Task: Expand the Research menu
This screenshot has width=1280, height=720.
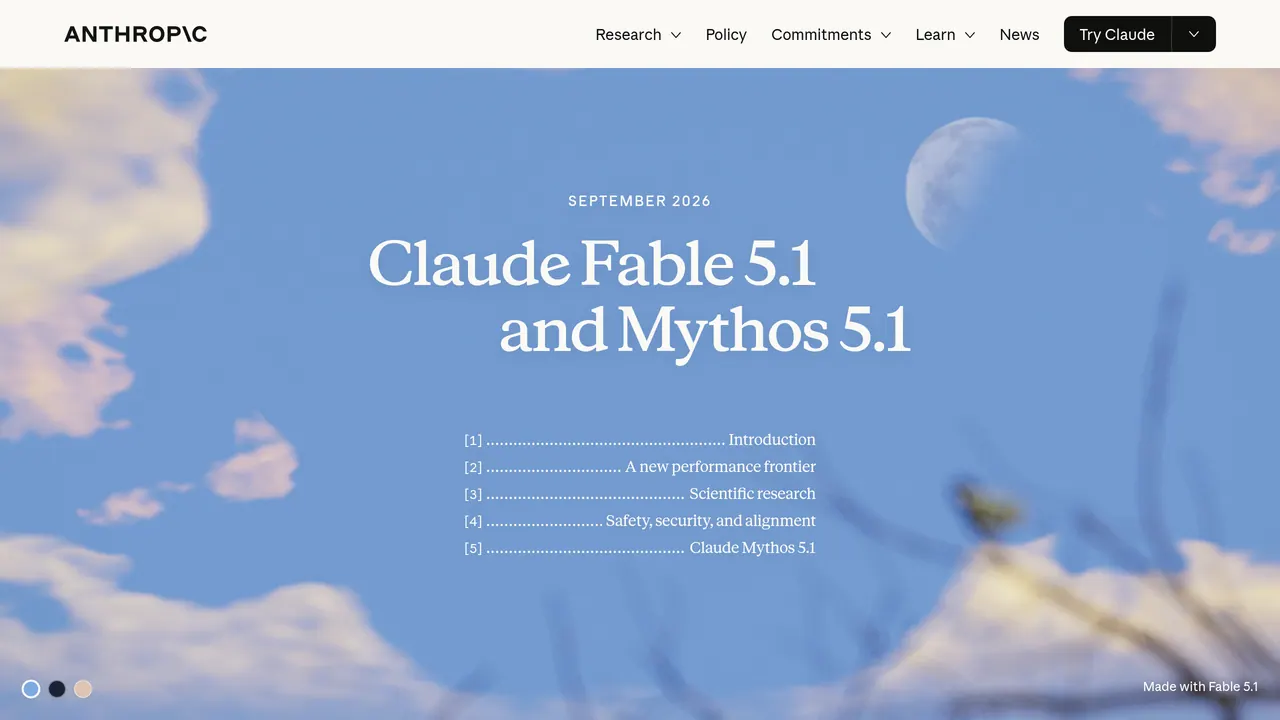Action: 638,34
